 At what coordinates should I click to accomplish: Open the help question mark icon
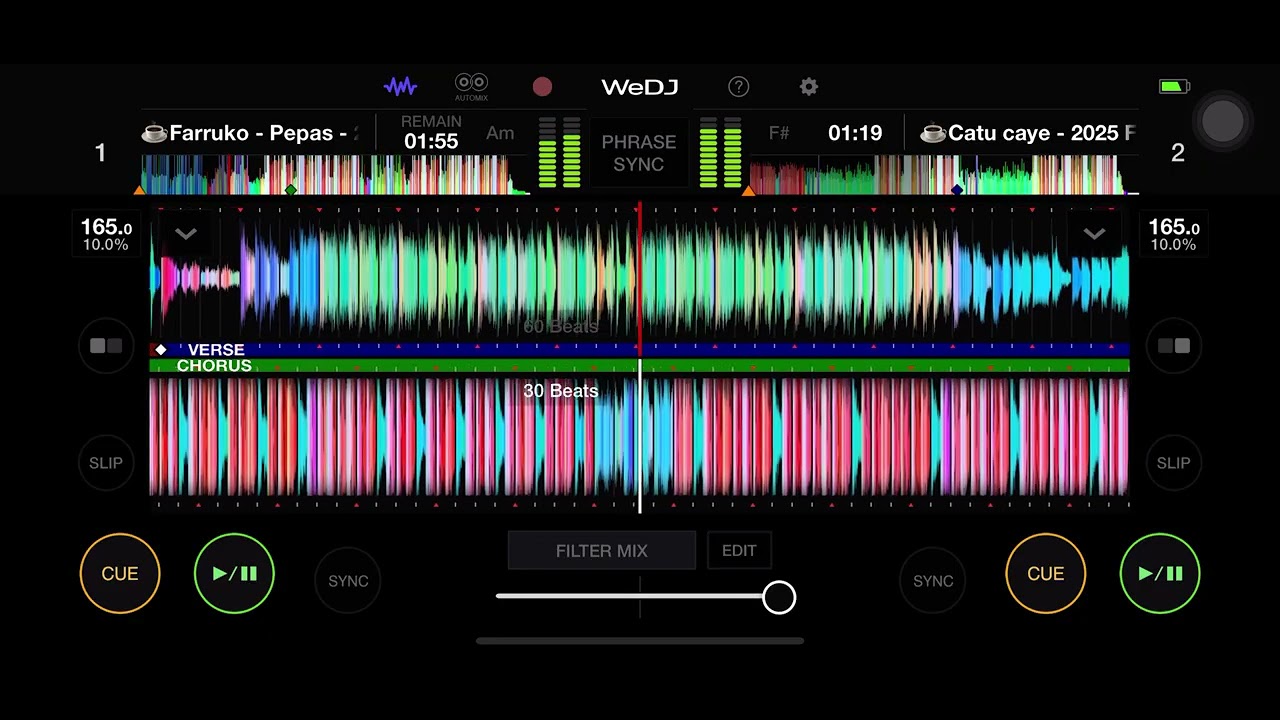coord(738,87)
